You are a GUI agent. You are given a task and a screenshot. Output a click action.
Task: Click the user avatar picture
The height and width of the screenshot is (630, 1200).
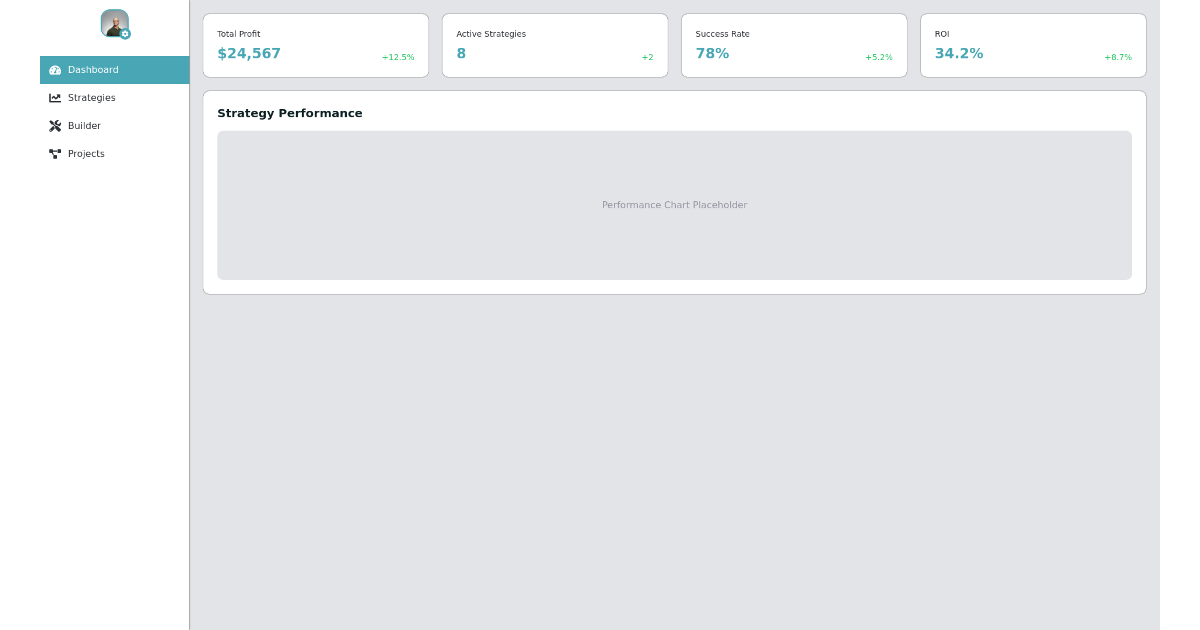click(x=114, y=23)
